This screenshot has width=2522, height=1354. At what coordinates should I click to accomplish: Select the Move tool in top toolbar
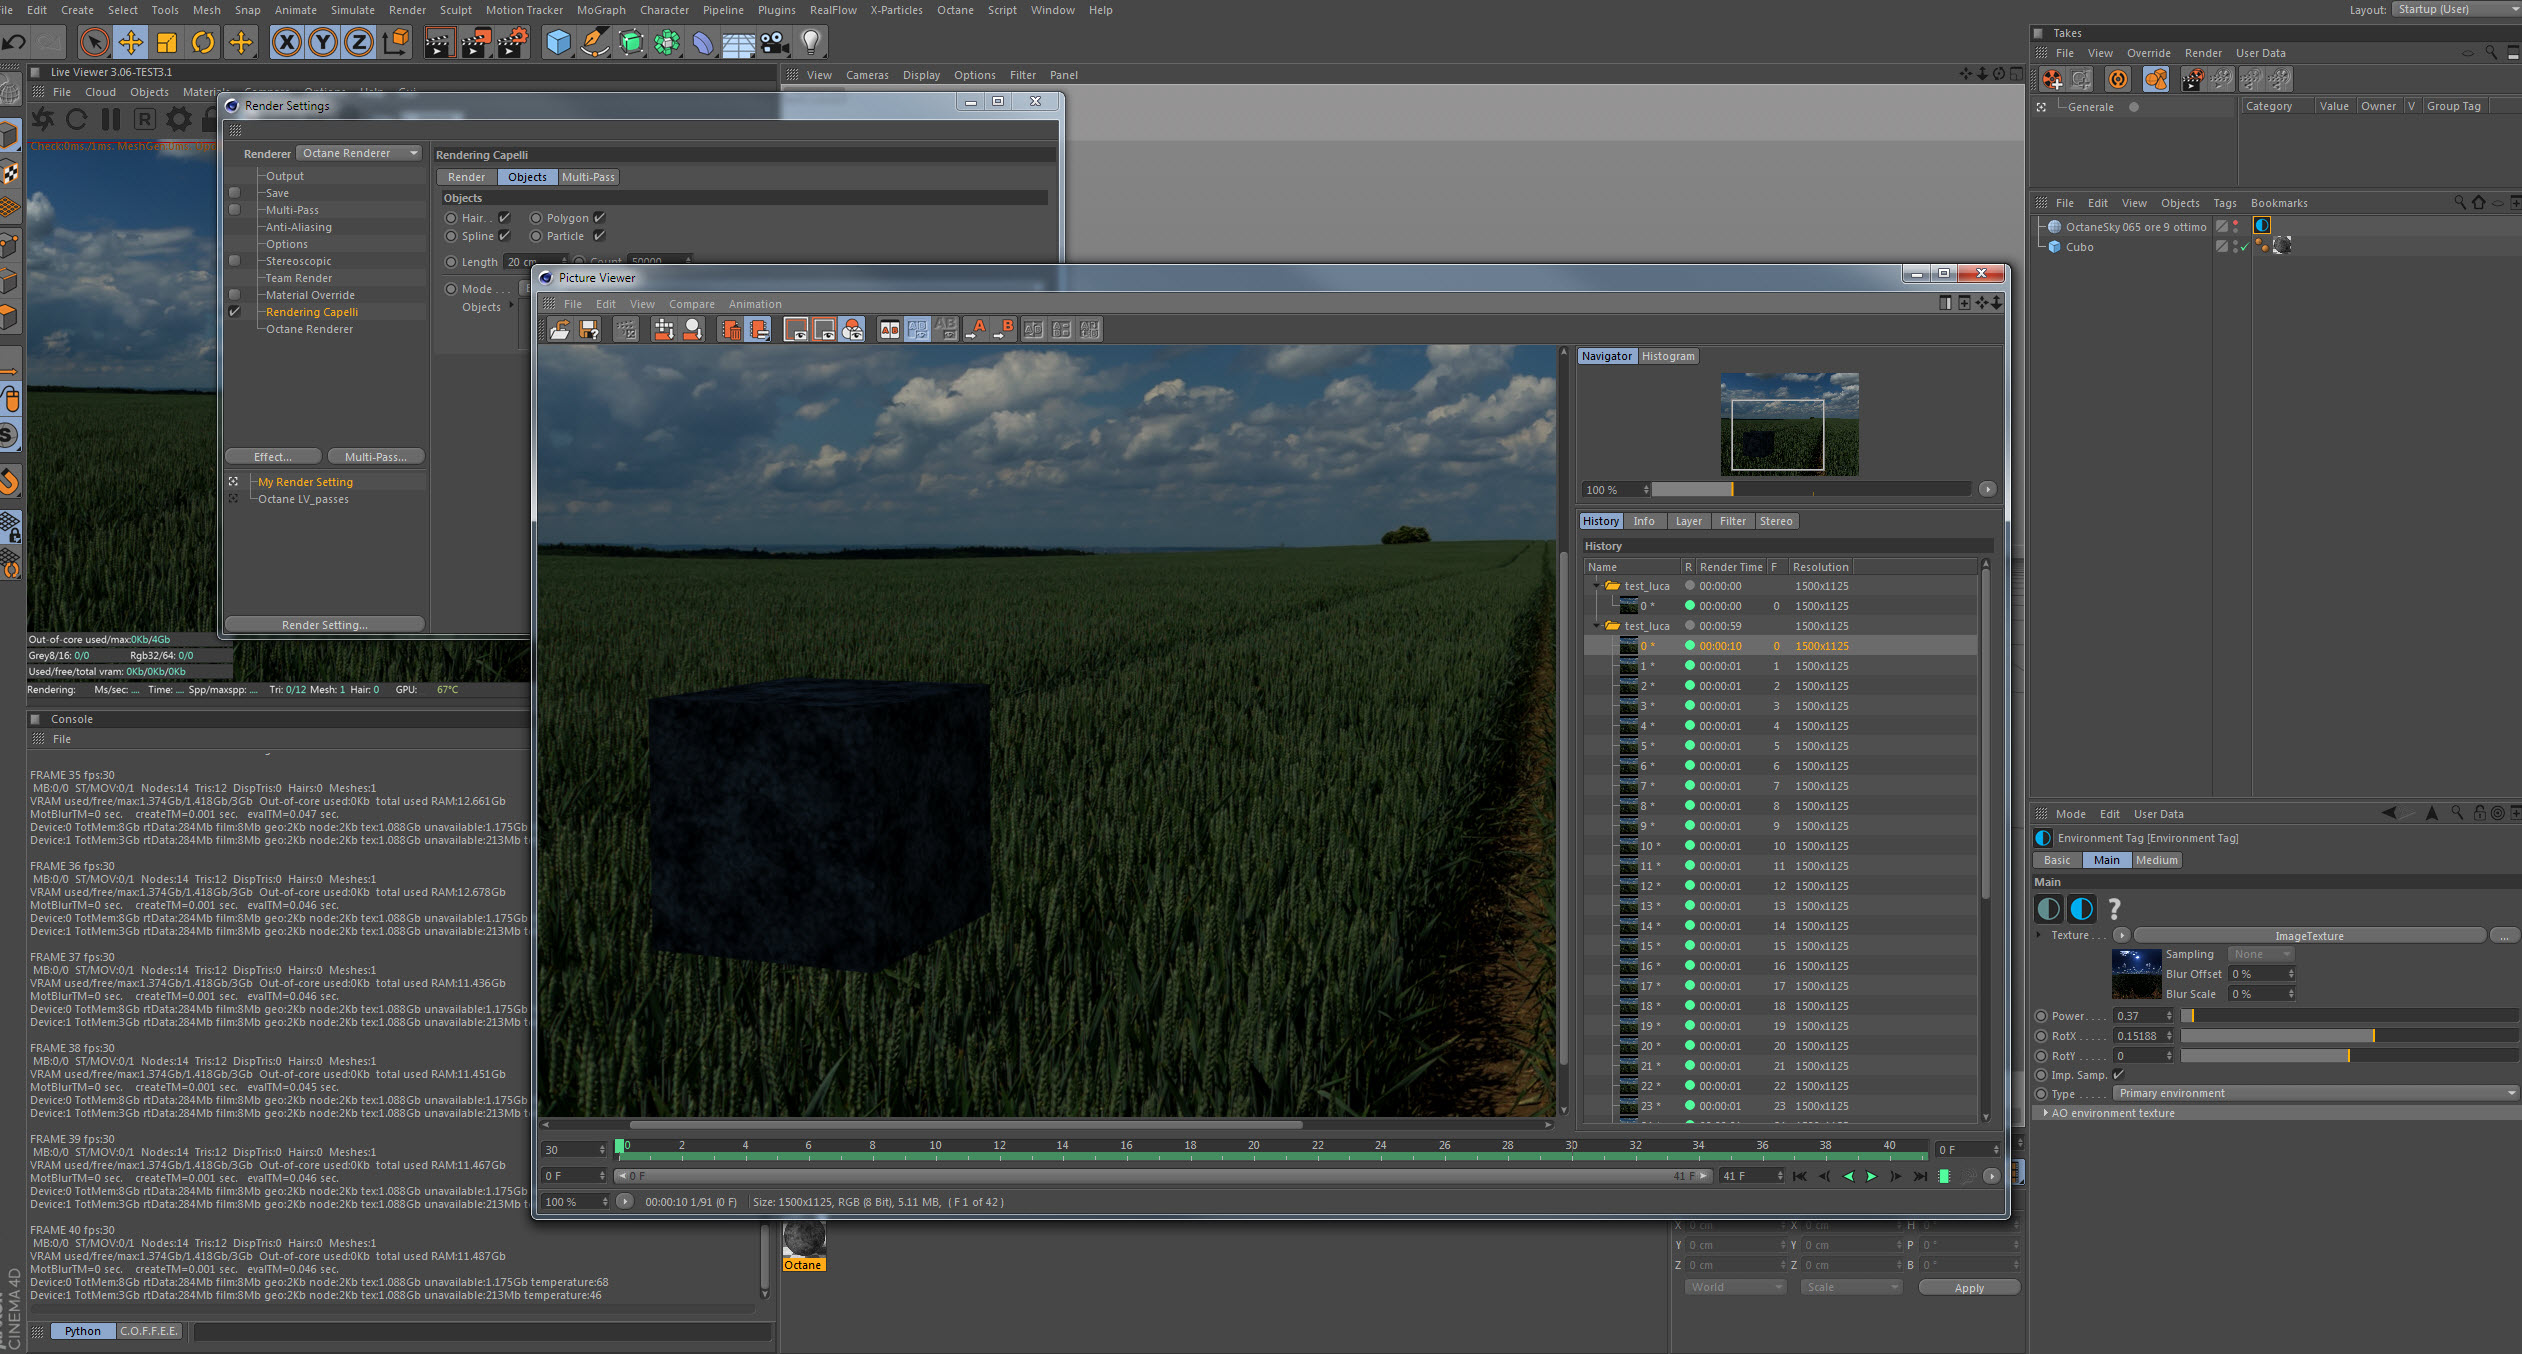tap(130, 42)
